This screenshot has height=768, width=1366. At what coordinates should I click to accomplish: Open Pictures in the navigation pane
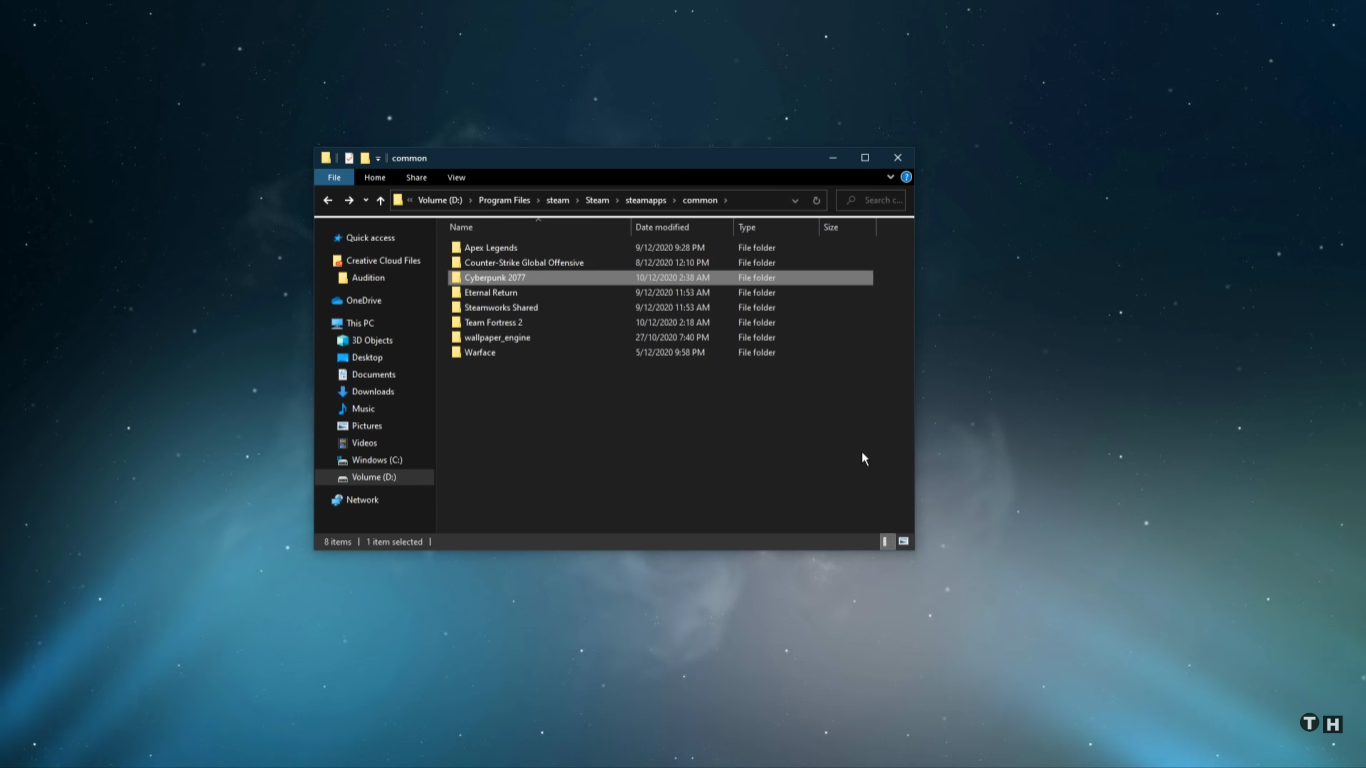click(367, 426)
